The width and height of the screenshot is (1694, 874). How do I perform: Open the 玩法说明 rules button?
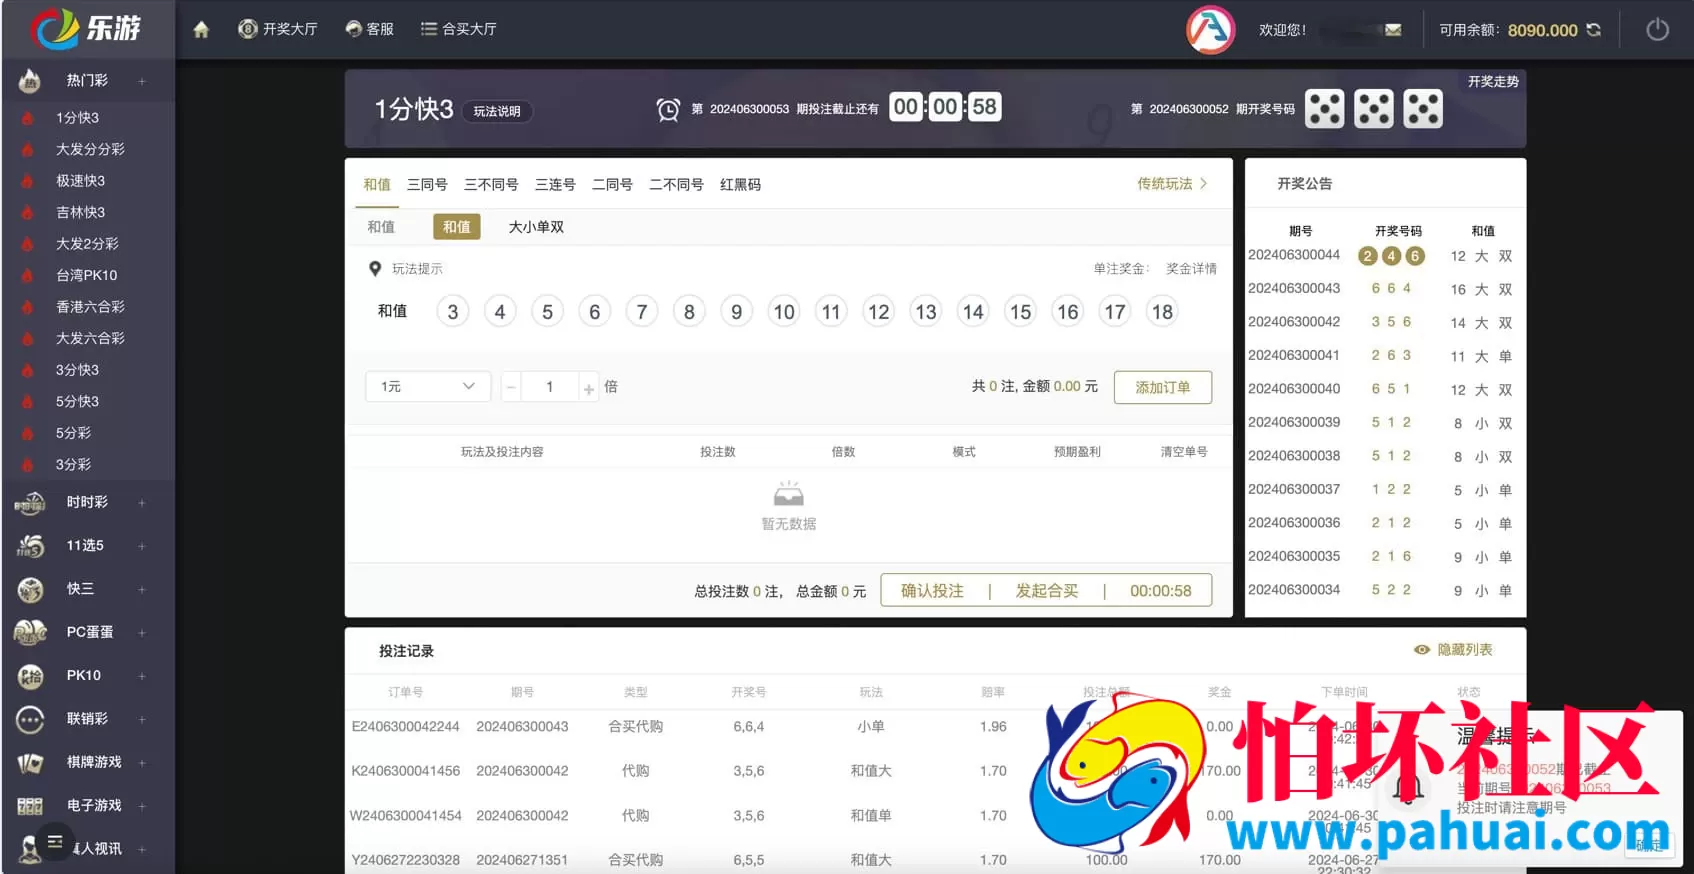point(497,111)
